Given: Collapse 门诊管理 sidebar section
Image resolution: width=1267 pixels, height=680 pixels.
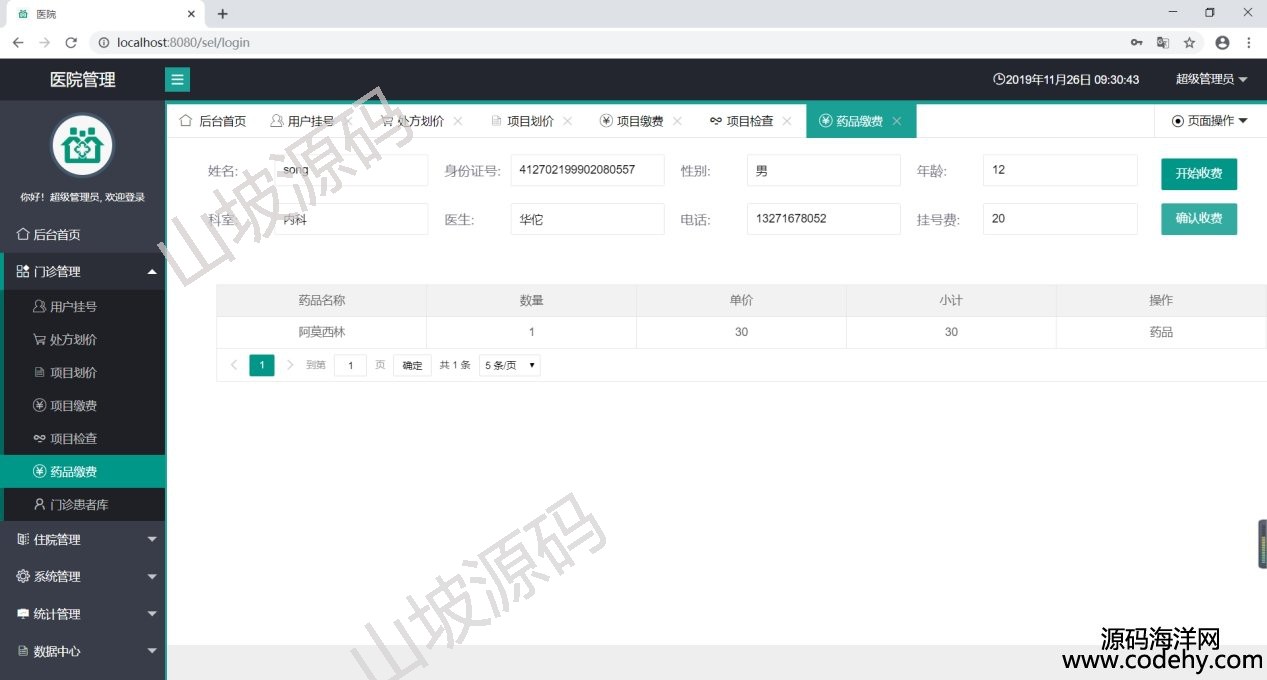Looking at the screenshot, I should coord(83,271).
